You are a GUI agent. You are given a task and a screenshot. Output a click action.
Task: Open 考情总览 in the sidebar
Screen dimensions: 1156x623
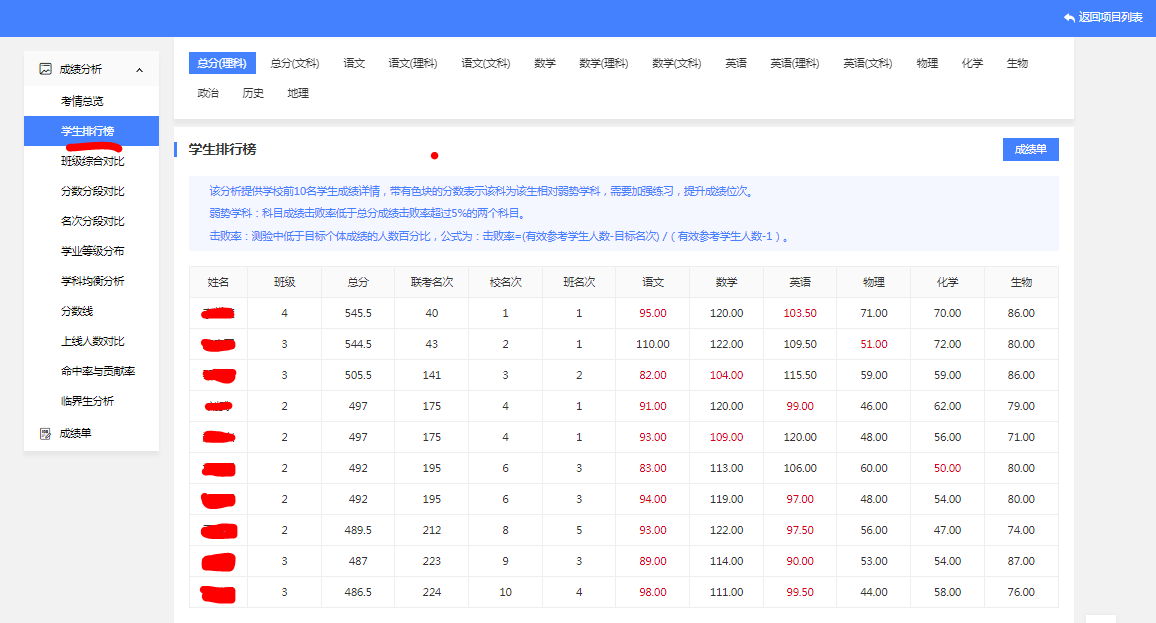coord(82,101)
